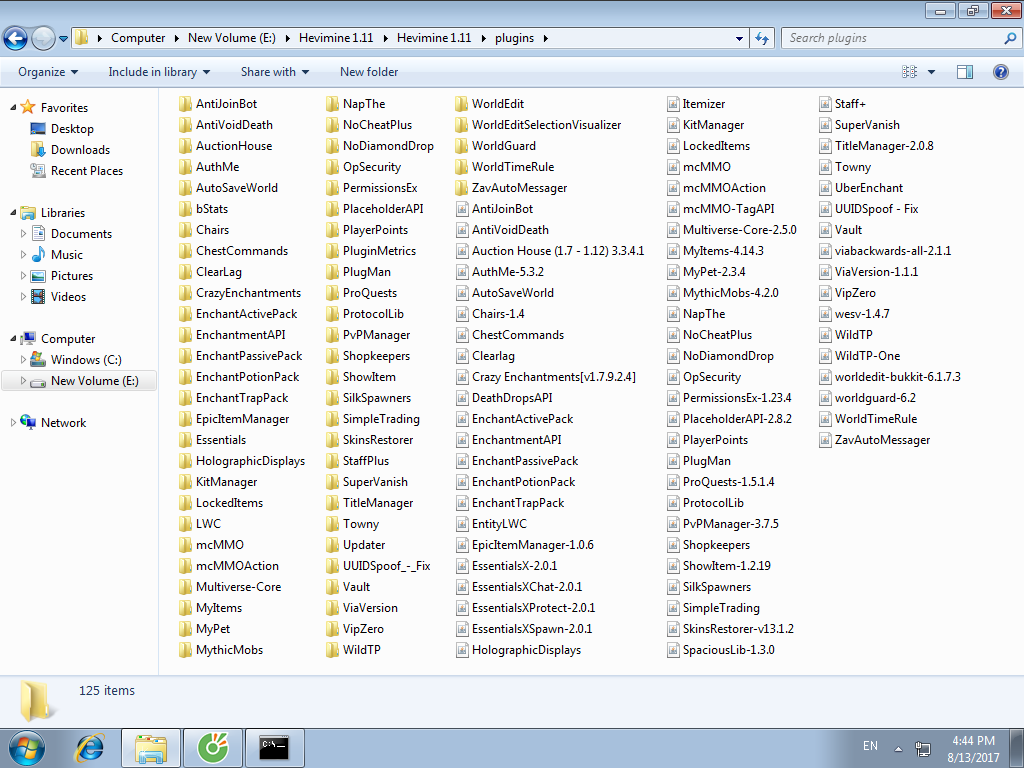The image size is (1024, 768).
Task: Select Recent Places in Favorites
Action: click(86, 170)
